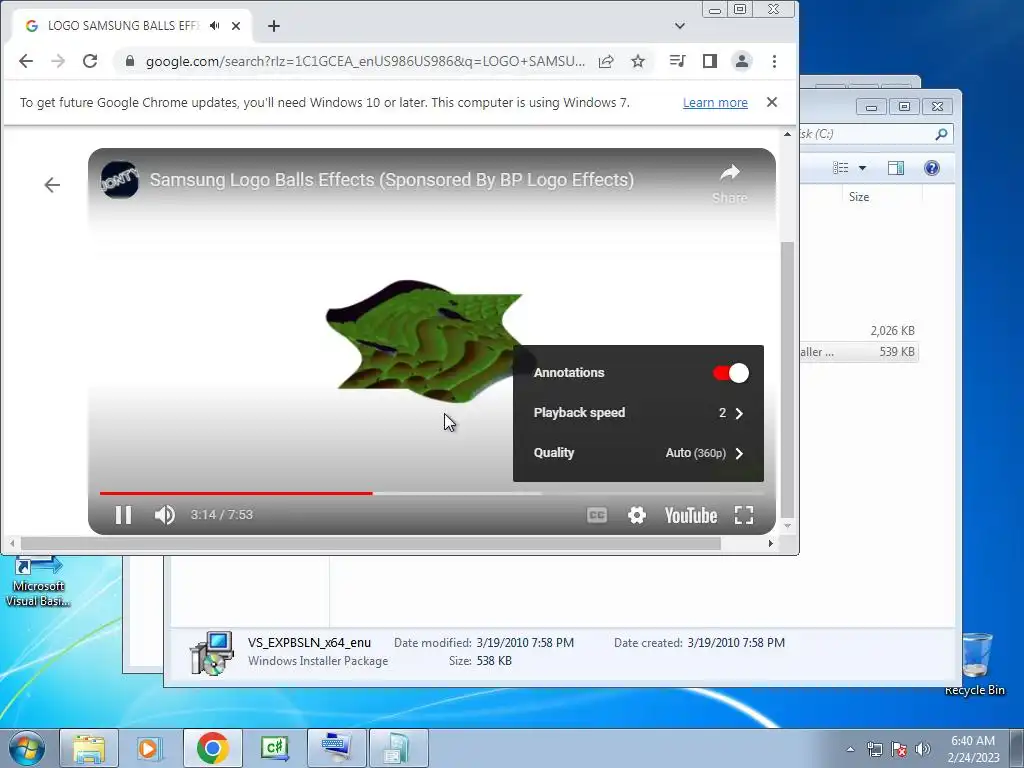Image resolution: width=1024 pixels, height=768 pixels.
Task: Click Chrome's back navigation arrow
Action: point(25,61)
